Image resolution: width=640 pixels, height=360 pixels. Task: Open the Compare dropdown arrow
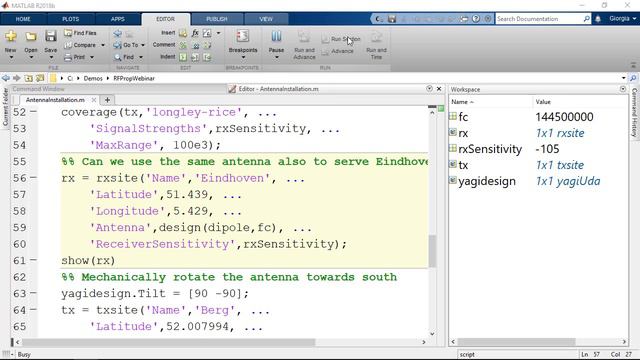coord(103,45)
